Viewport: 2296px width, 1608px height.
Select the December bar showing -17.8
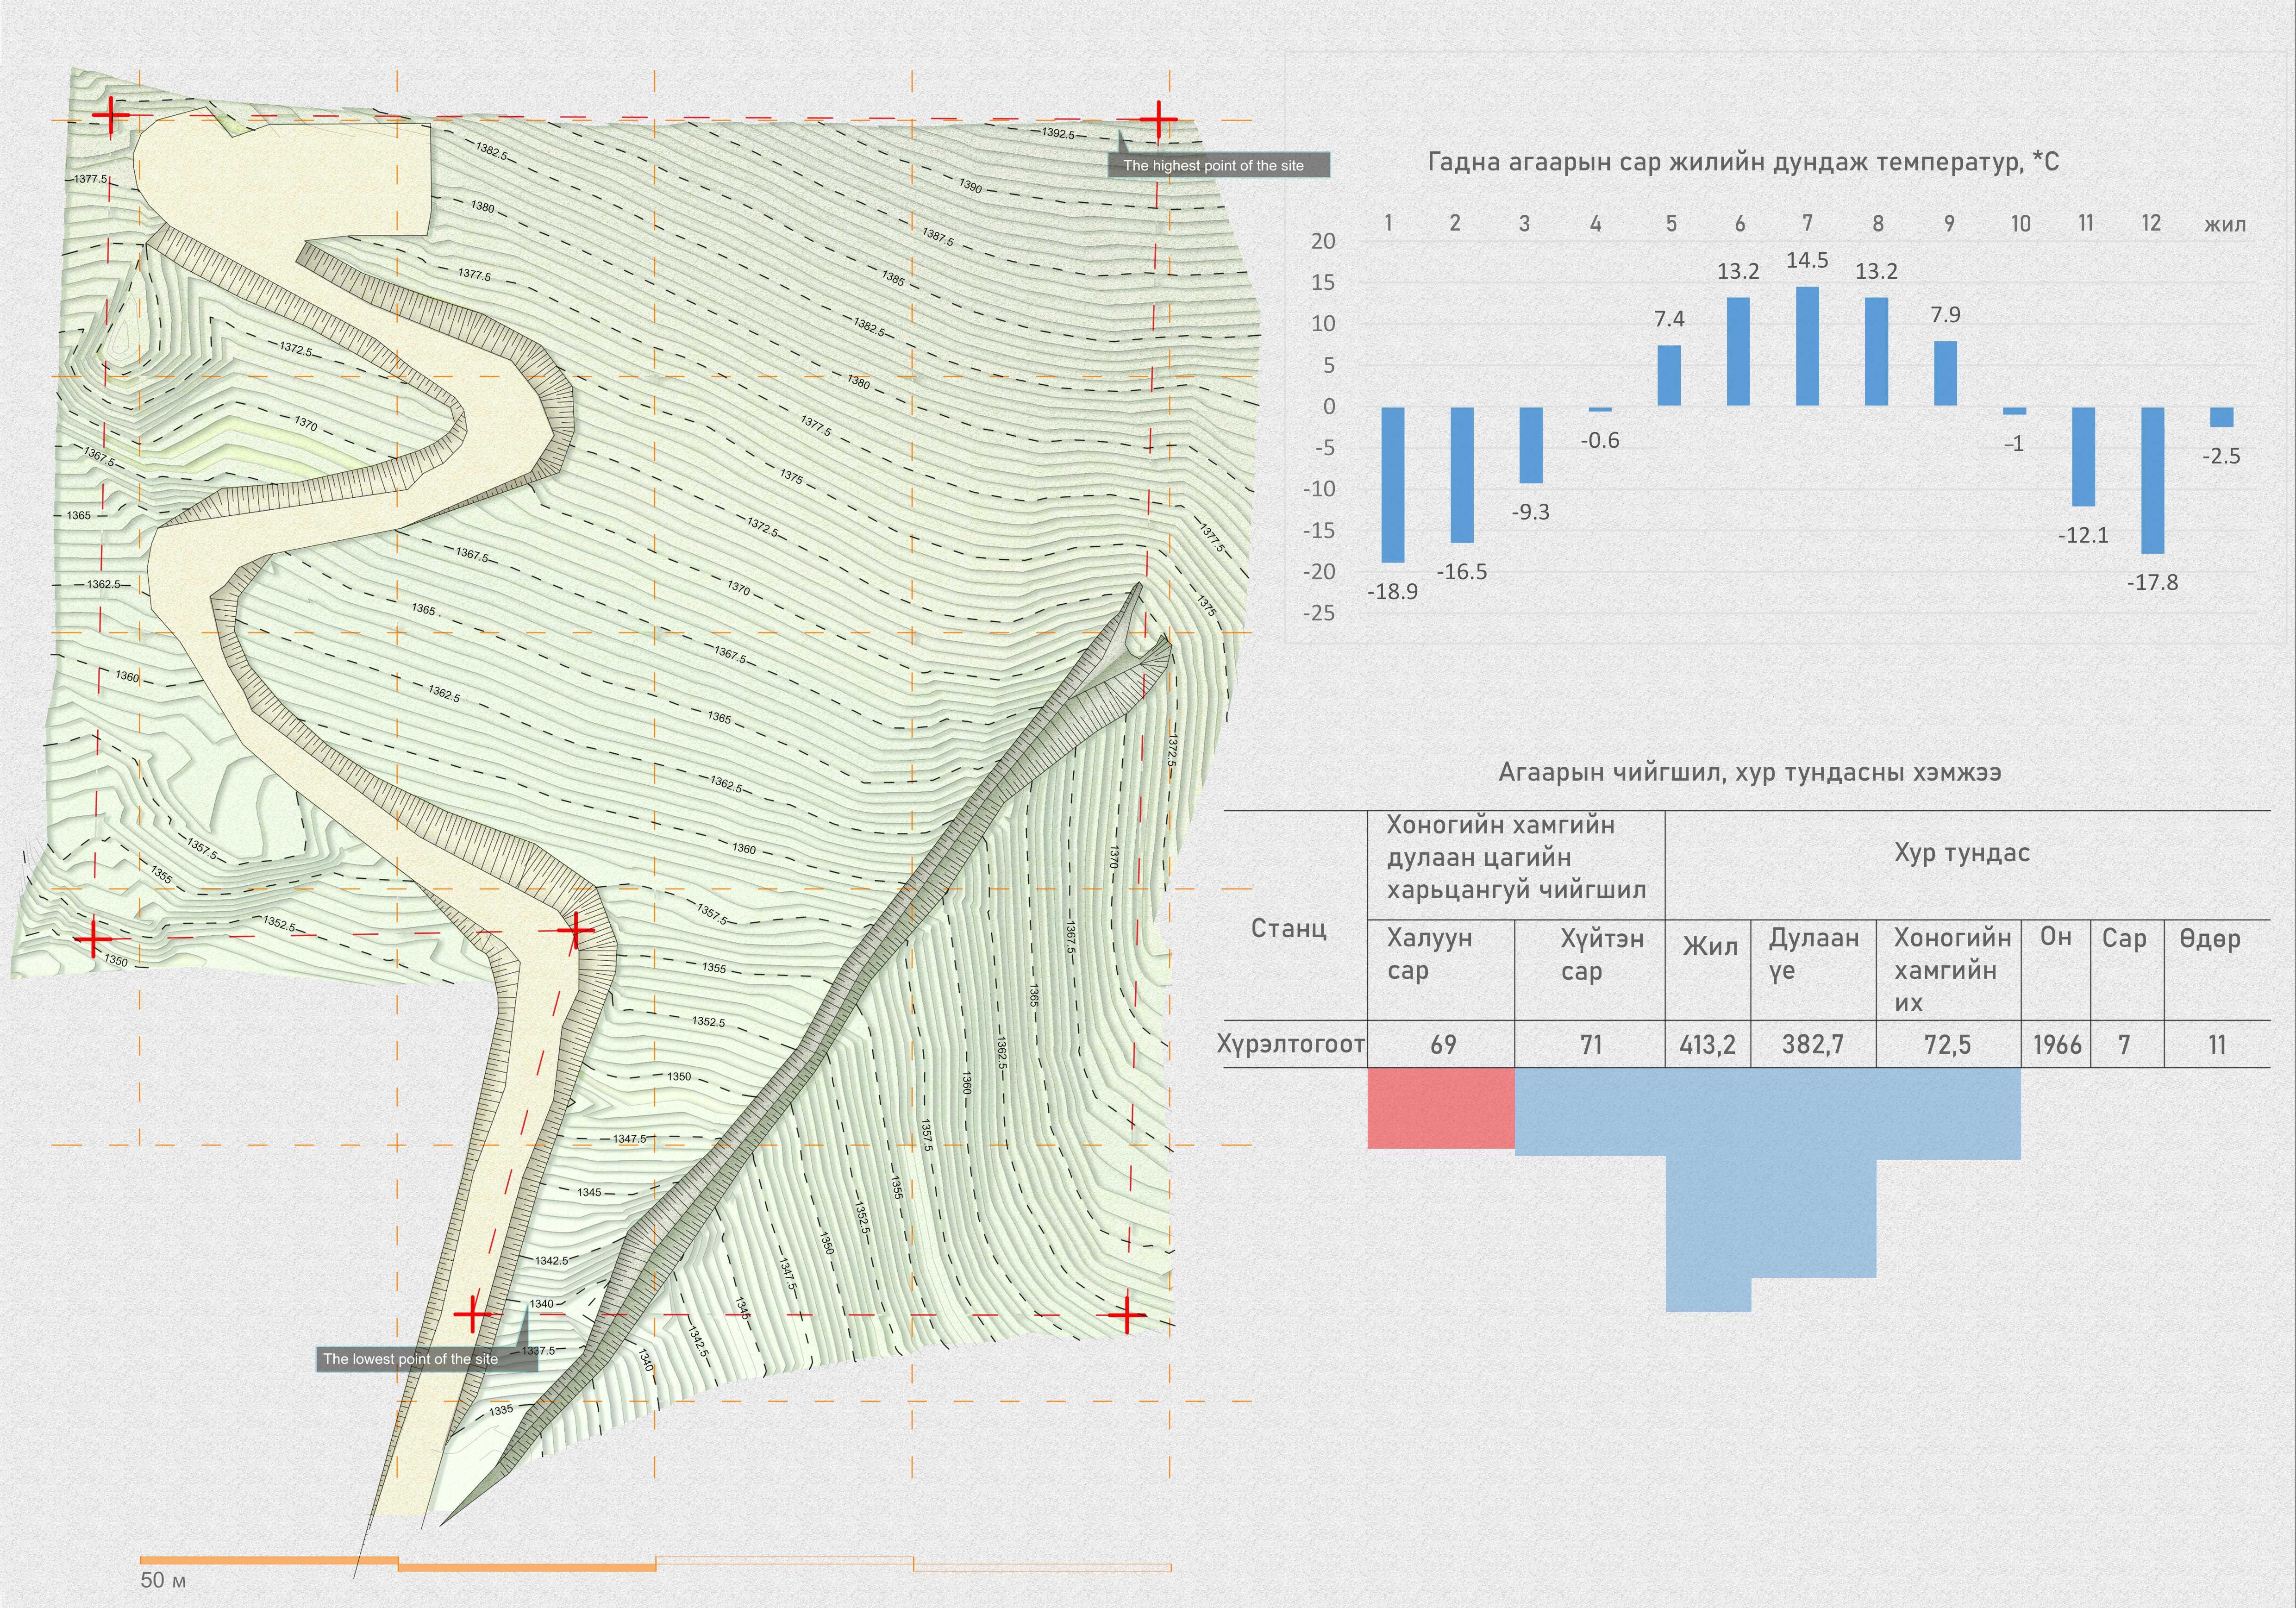(2152, 480)
